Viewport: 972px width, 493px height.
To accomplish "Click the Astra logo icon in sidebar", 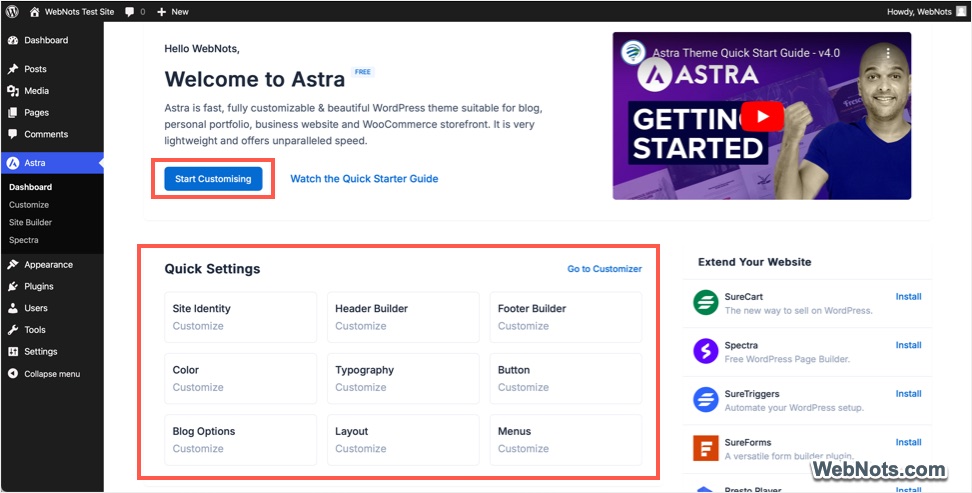I will click(x=13, y=163).
